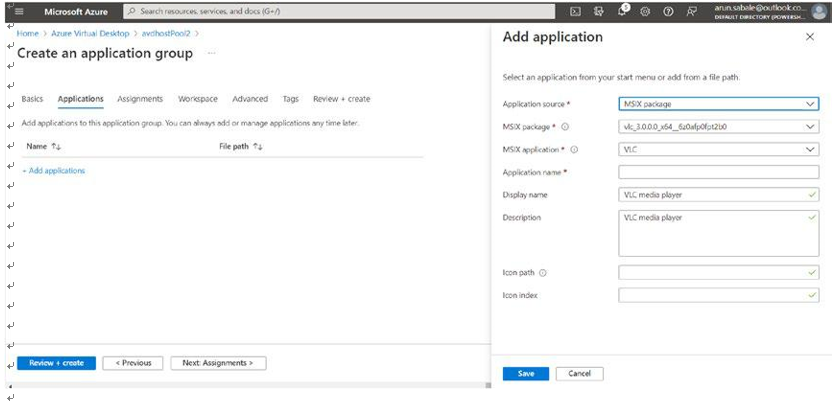Close the Add application panel
The image size is (836, 404).
(x=810, y=37)
